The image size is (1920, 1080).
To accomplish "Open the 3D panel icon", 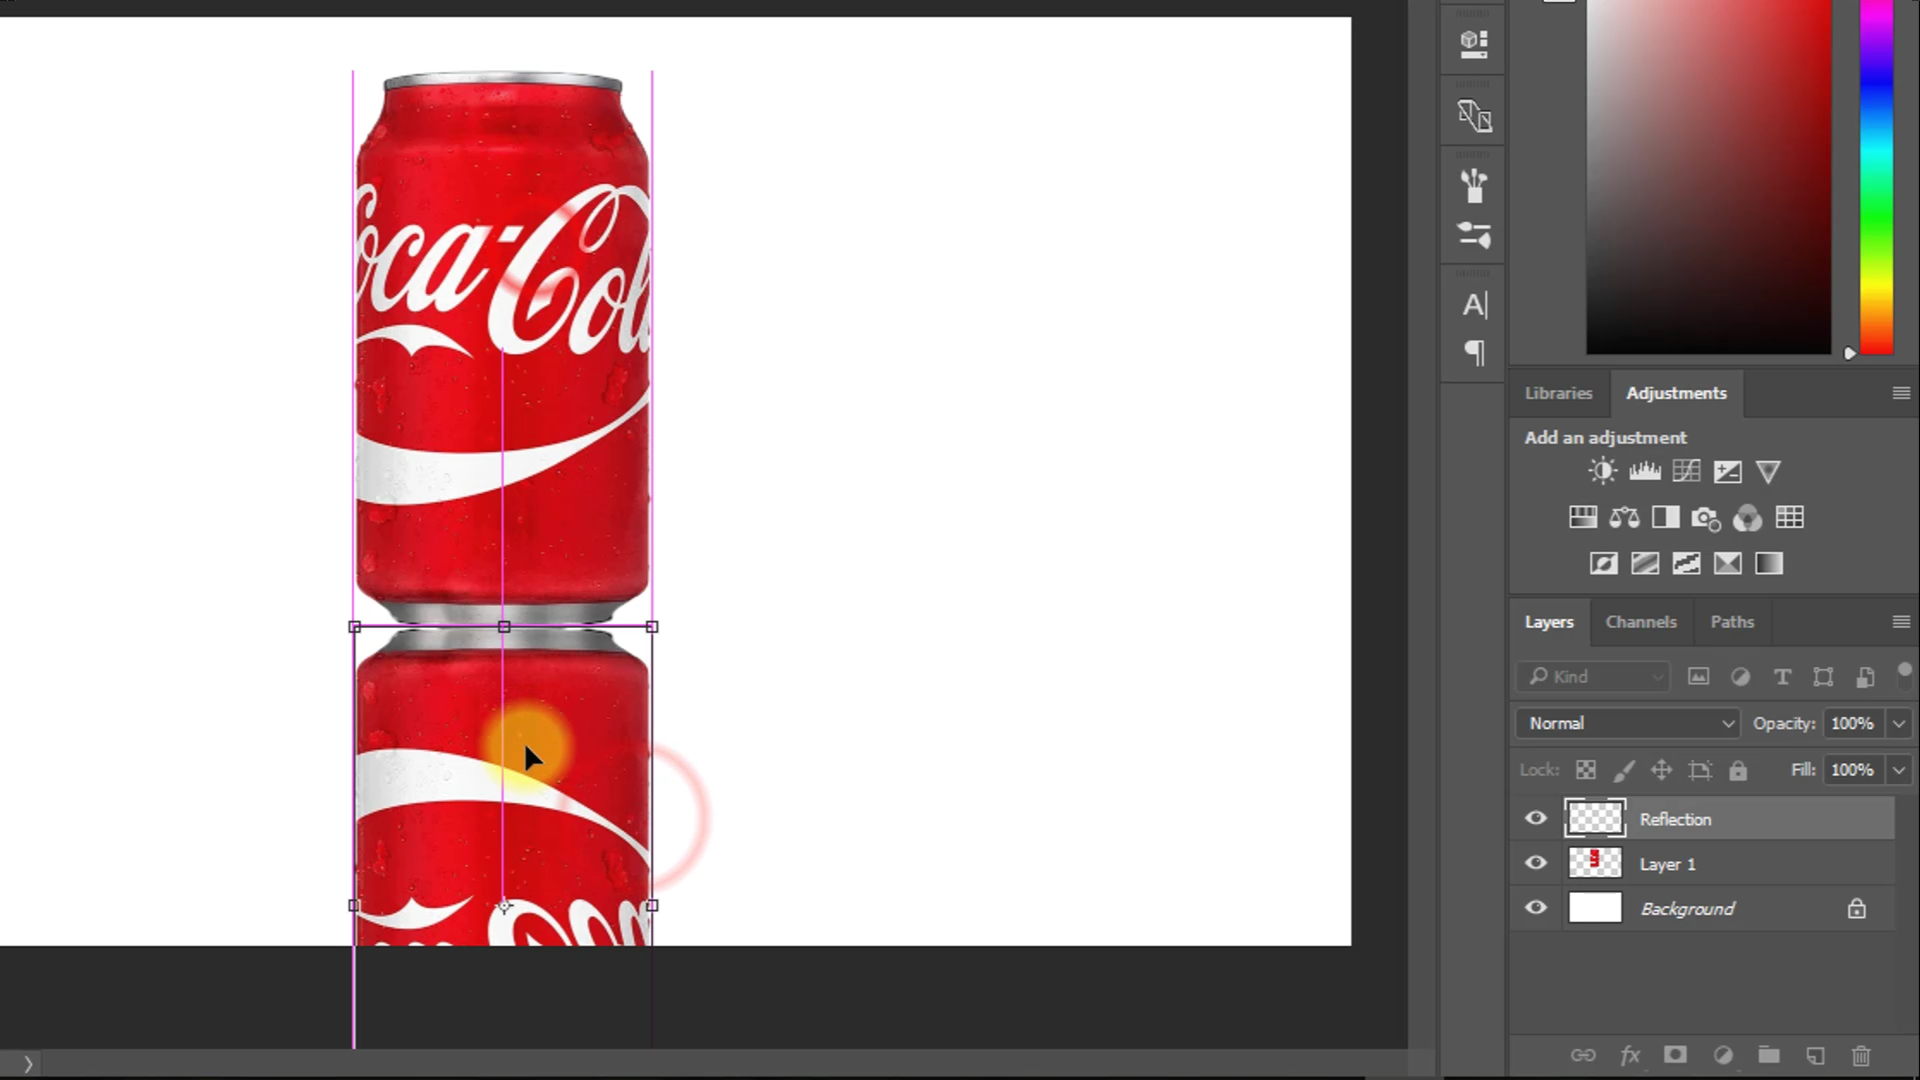I will point(1473,44).
